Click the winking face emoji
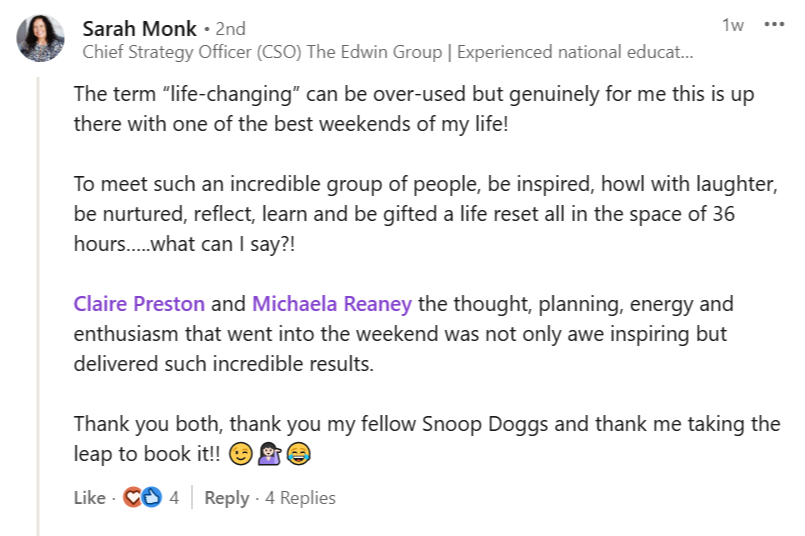 click(x=241, y=455)
